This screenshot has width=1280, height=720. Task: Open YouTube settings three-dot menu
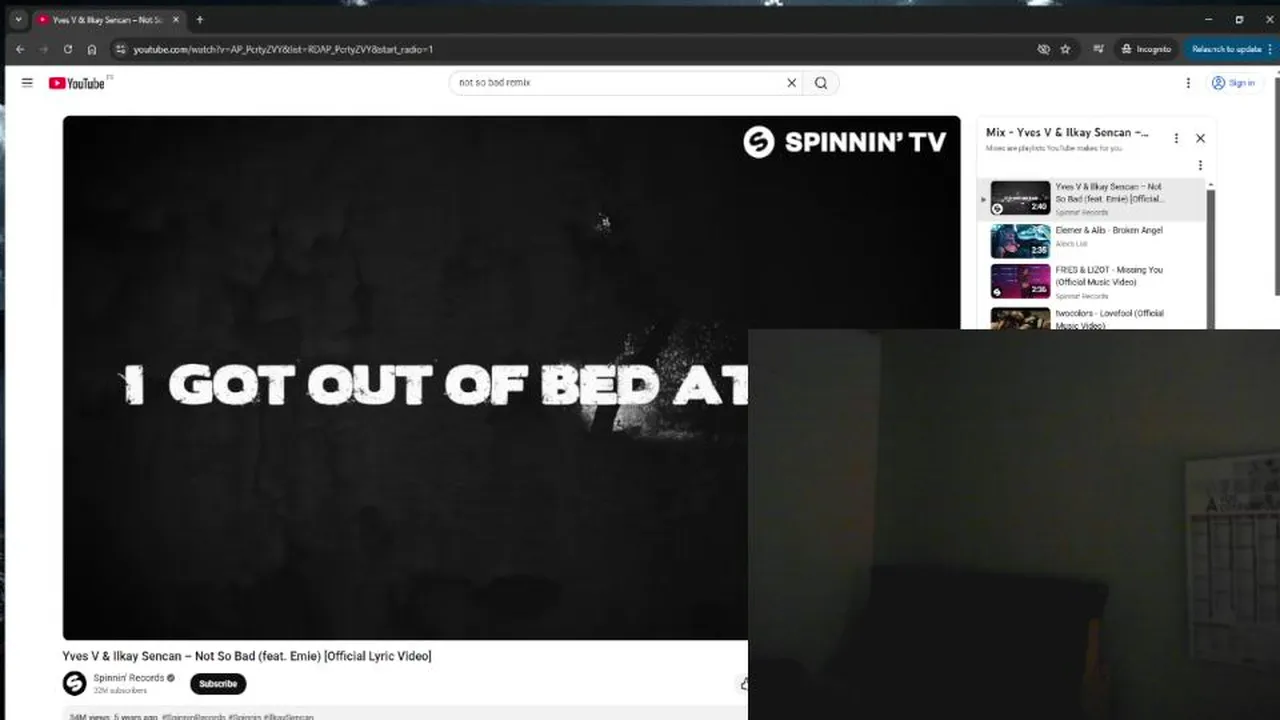(x=1188, y=83)
